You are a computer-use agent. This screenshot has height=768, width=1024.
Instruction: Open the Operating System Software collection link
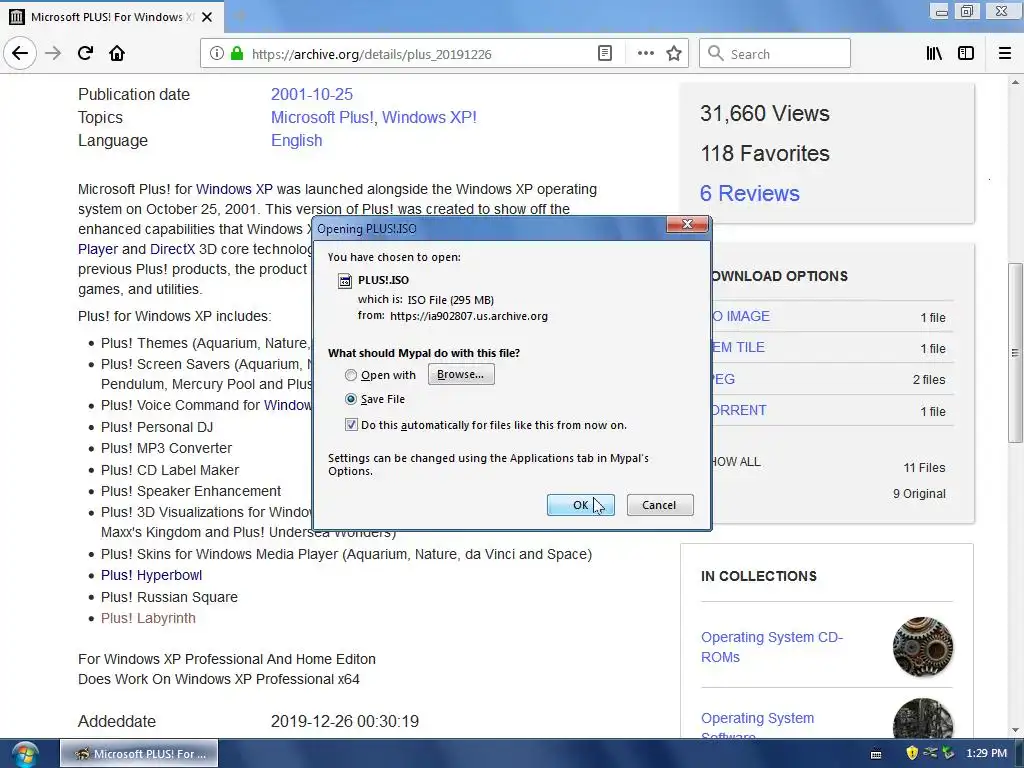point(758,727)
